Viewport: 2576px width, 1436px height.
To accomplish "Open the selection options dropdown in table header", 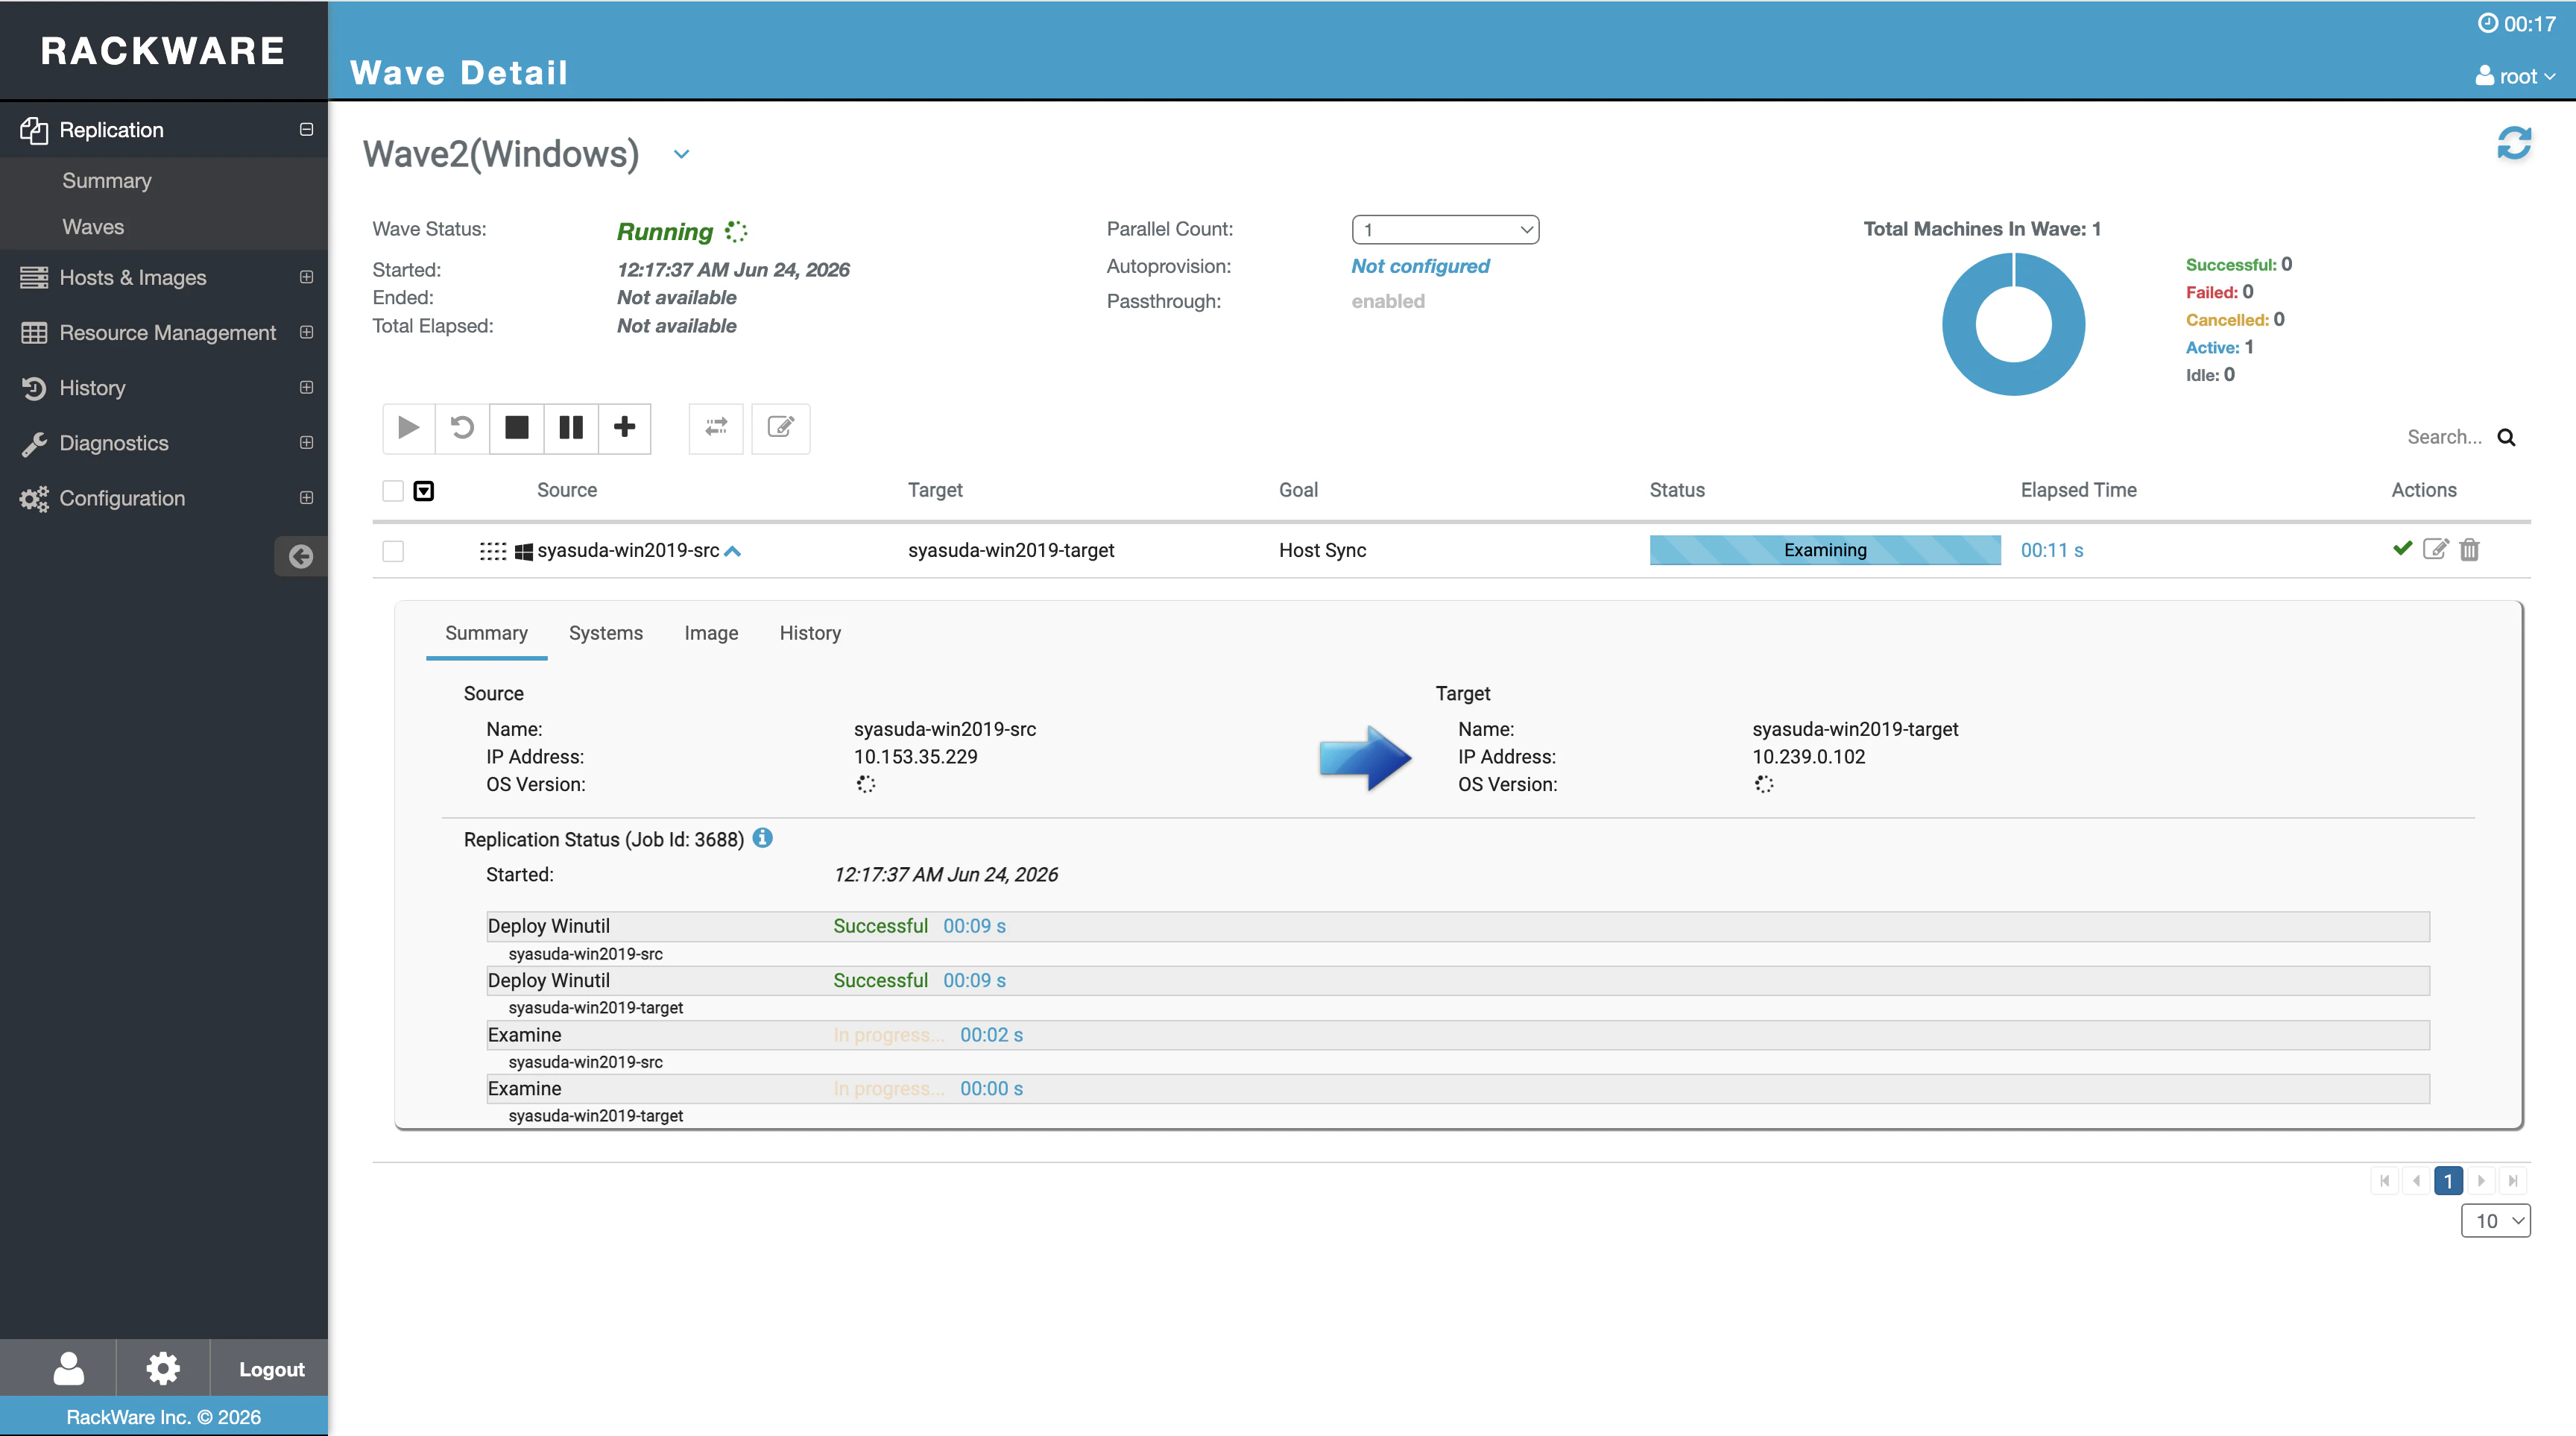I will (x=424, y=491).
